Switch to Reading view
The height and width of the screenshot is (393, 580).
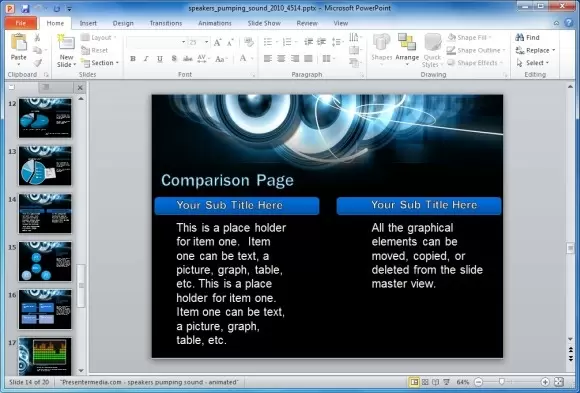pyautogui.click(x=436, y=382)
